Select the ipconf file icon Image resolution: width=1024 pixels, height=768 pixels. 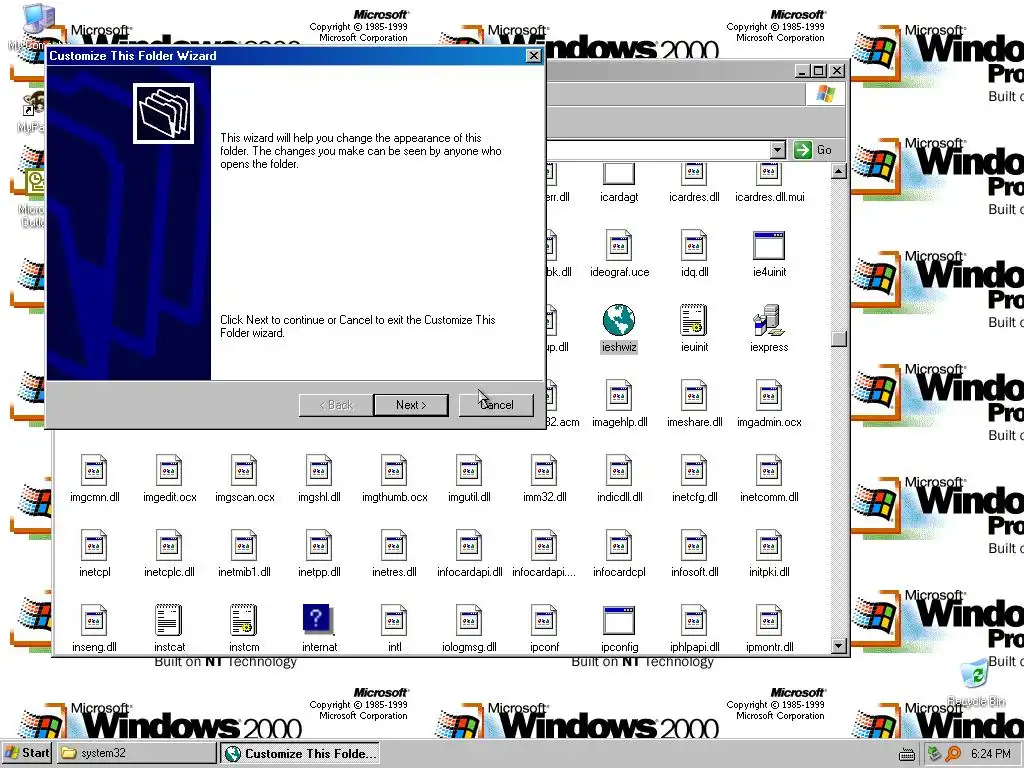pos(544,620)
